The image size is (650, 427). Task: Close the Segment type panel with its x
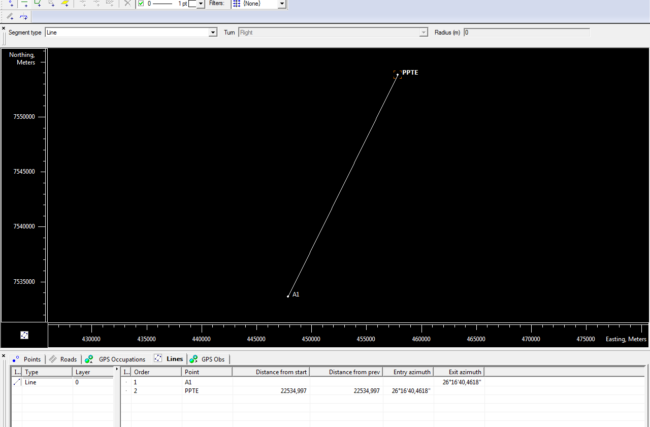point(3,29)
